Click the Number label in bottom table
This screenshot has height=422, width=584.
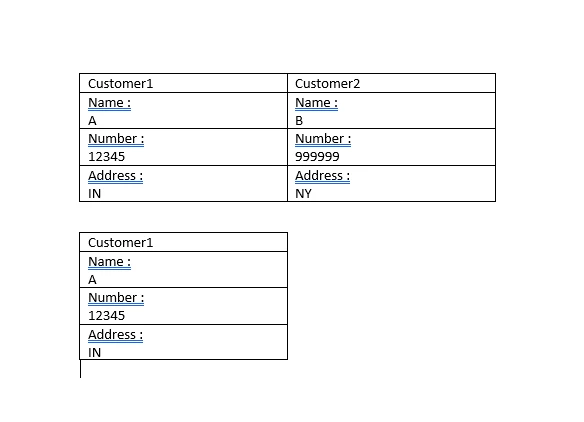(x=116, y=298)
